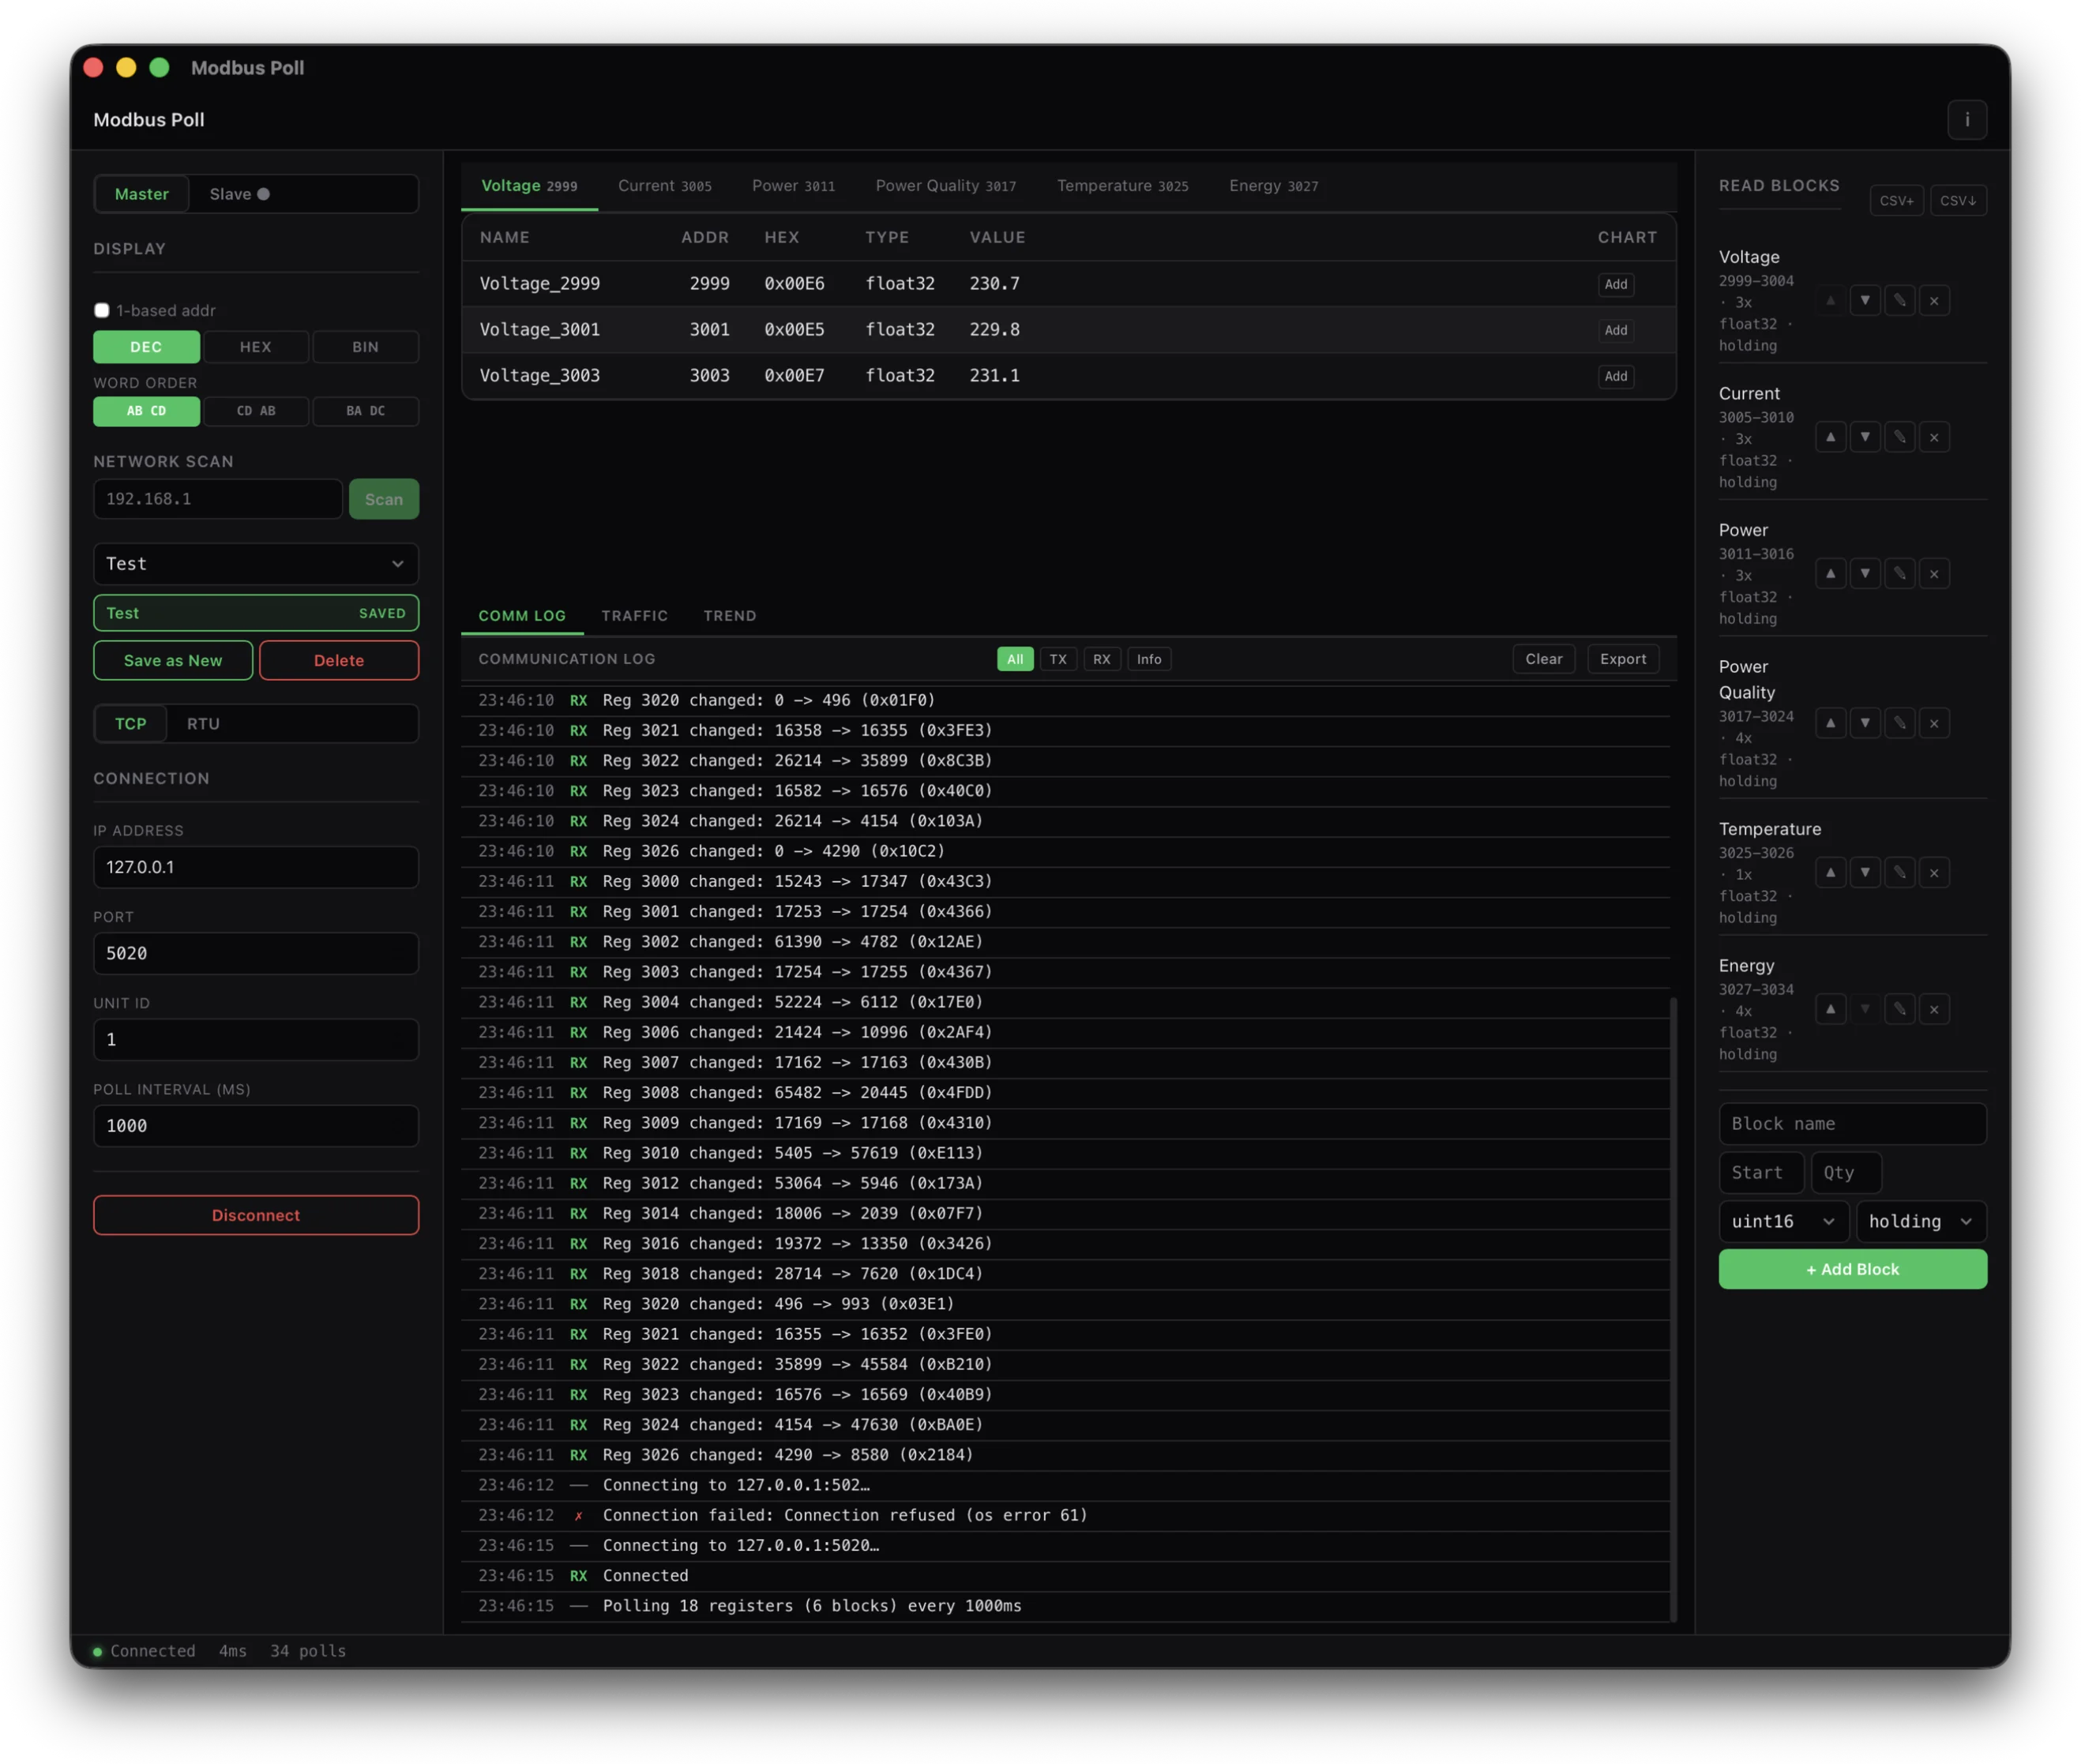Focus the Block name field

coord(1852,1124)
